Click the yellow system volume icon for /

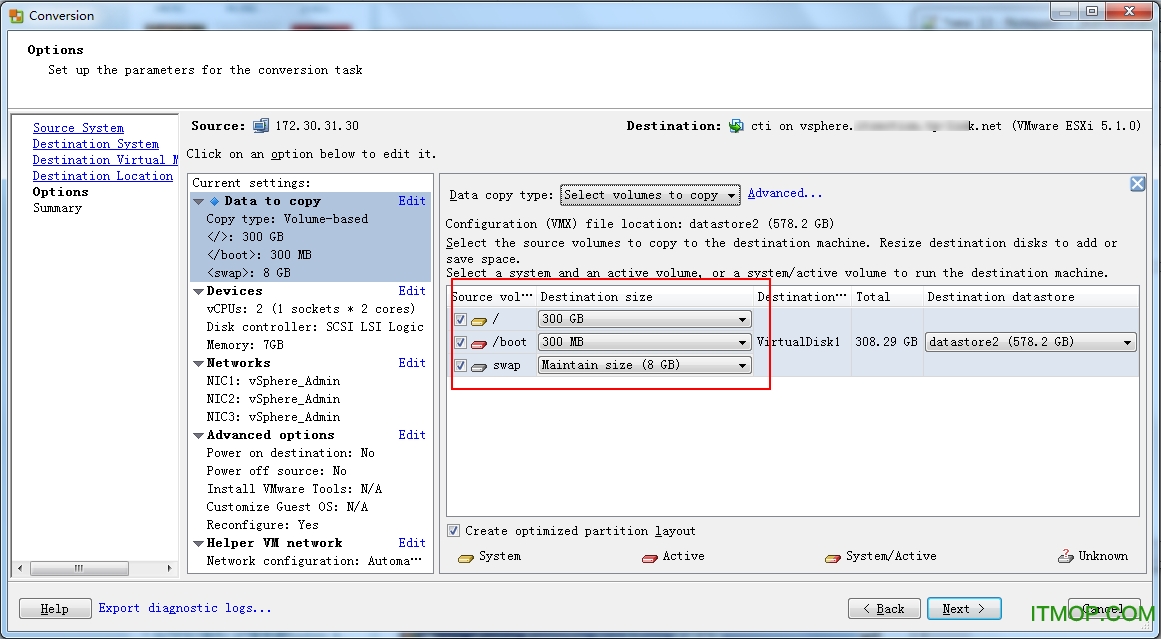(x=479, y=320)
